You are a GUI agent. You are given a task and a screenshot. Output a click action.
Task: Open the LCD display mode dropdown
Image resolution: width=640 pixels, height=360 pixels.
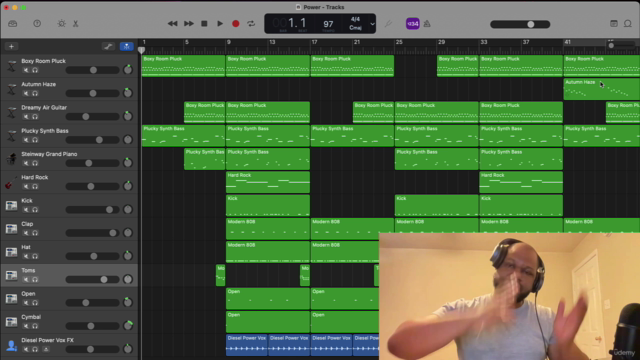(x=372, y=24)
